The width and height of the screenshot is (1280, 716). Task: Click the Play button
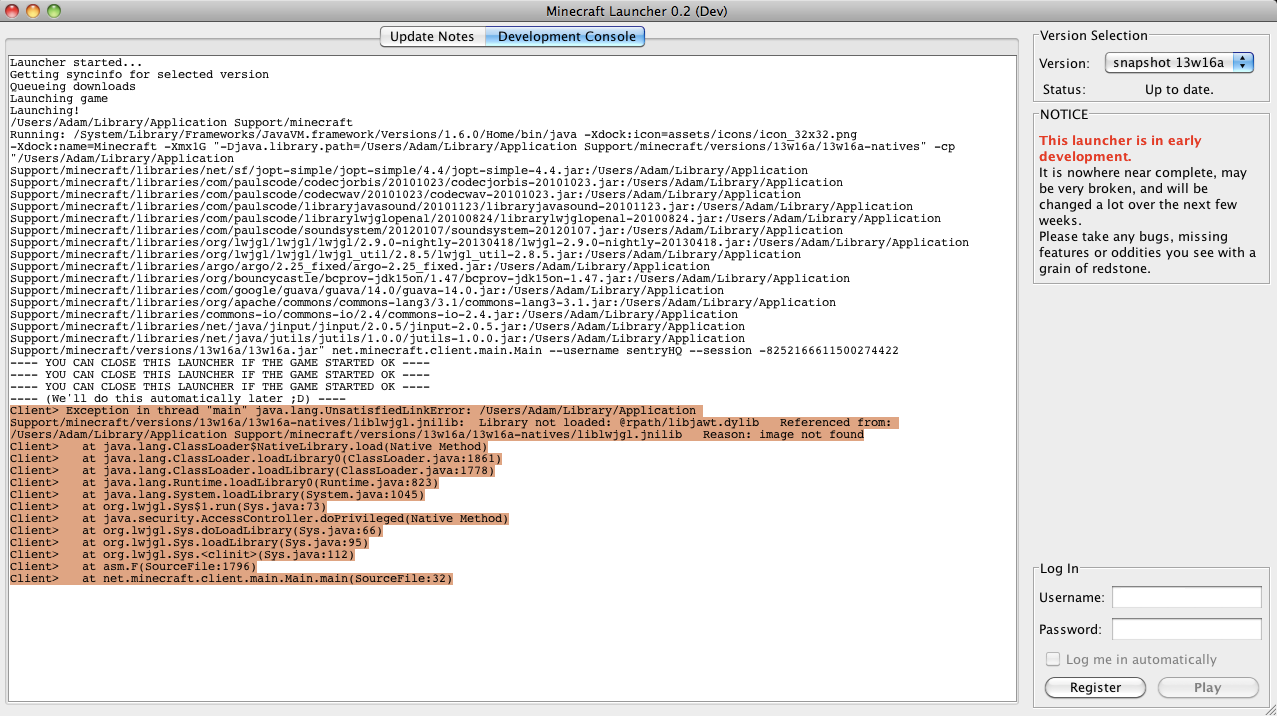(x=1208, y=687)
